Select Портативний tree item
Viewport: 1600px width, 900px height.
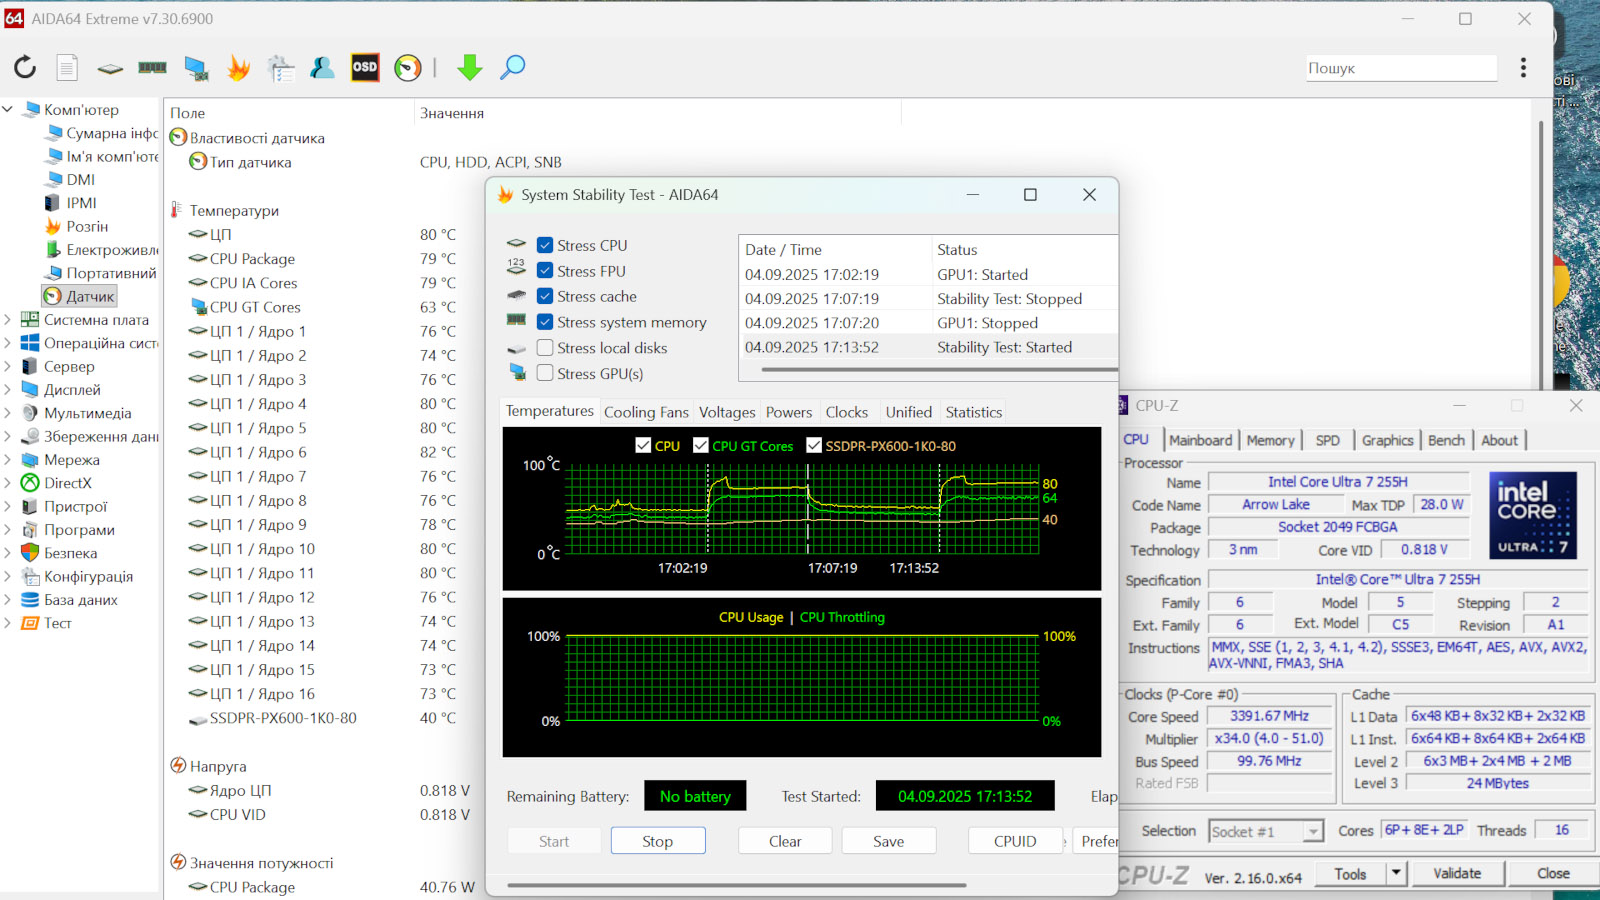coord(111,273)
